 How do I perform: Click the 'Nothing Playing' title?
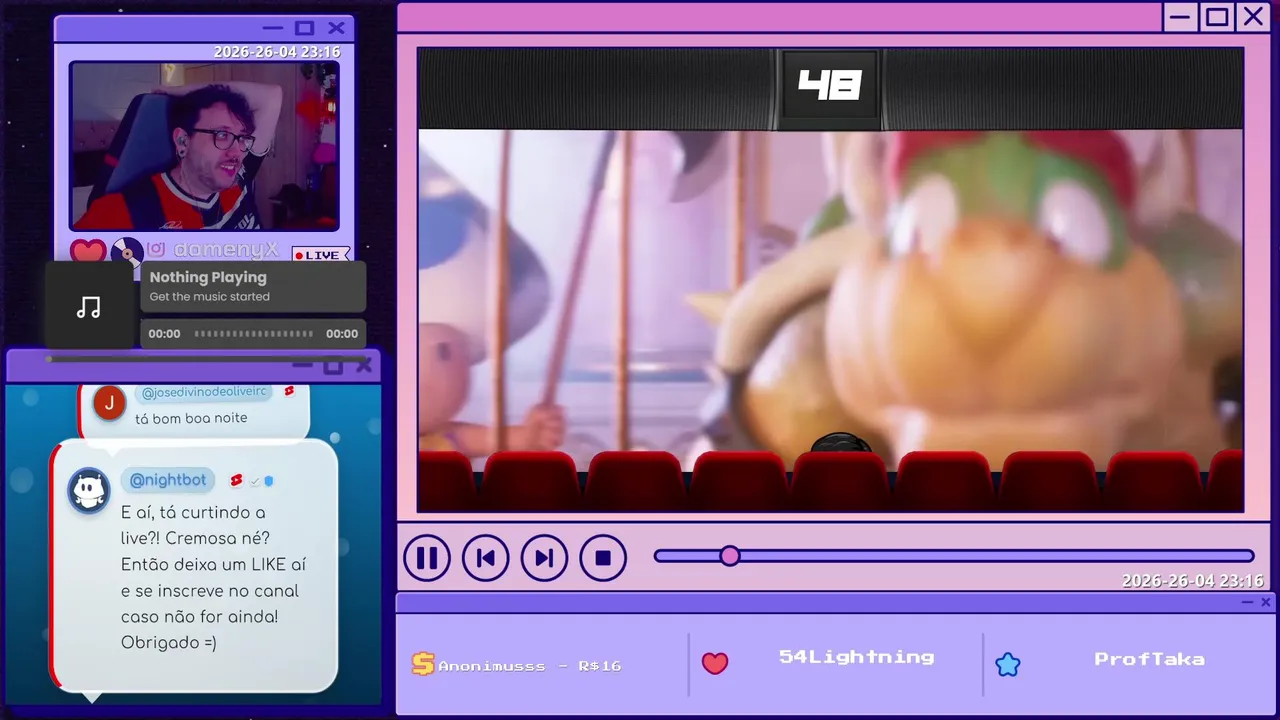[x=208, y=277]
